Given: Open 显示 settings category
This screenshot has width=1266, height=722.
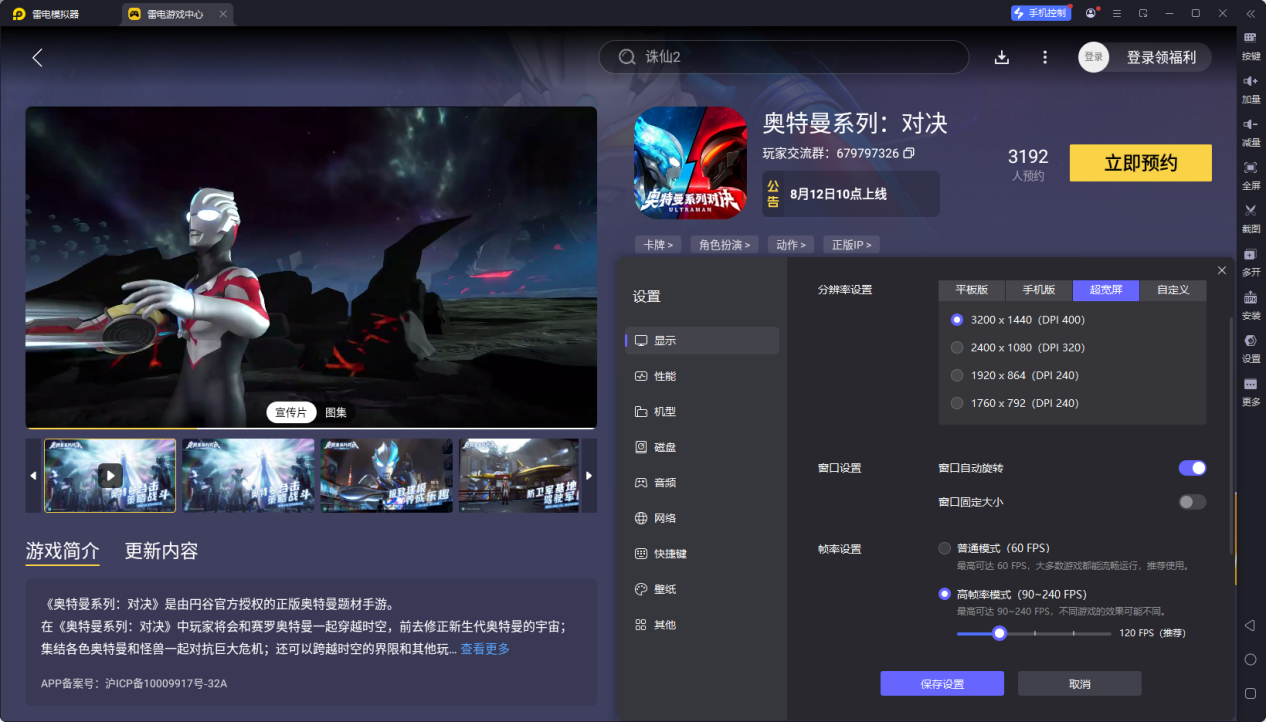Looking at the screenshot, I should point(702,340).
